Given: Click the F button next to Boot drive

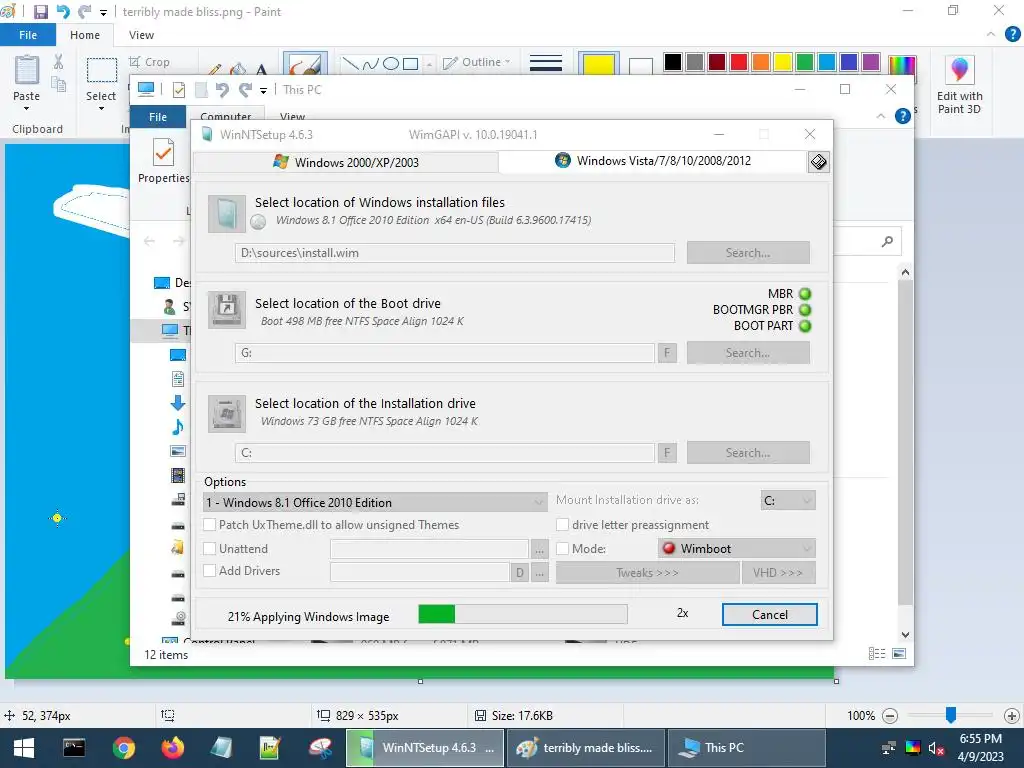Looking at the screenshot, I should [667, 353].
